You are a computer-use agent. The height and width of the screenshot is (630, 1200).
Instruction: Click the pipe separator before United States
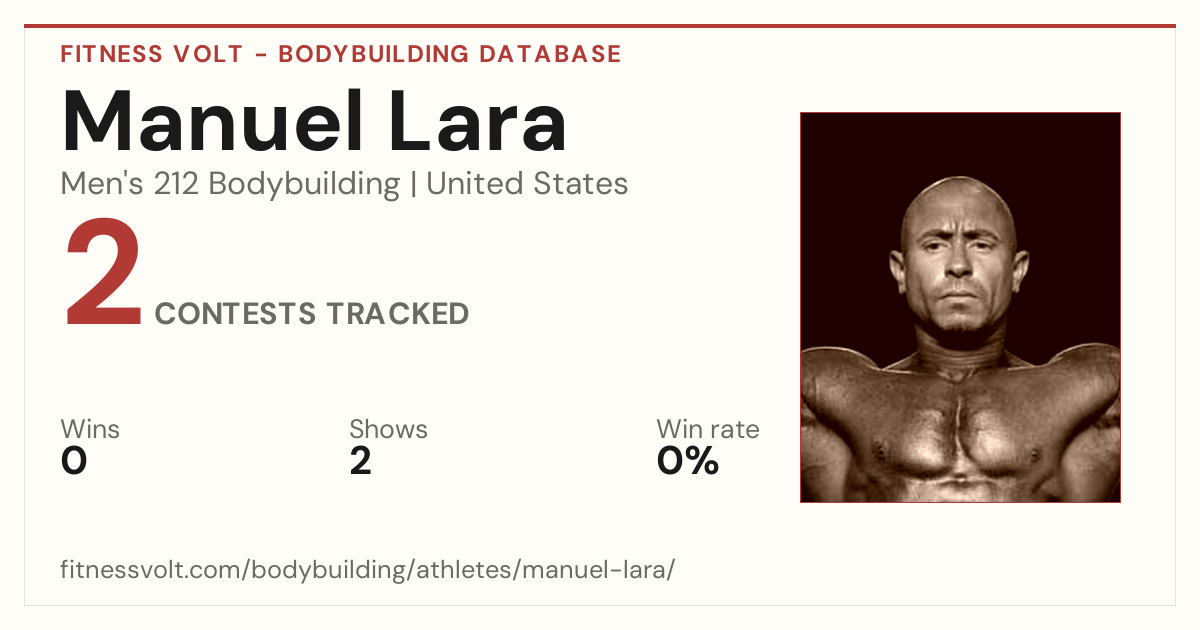tap(414, 185)
